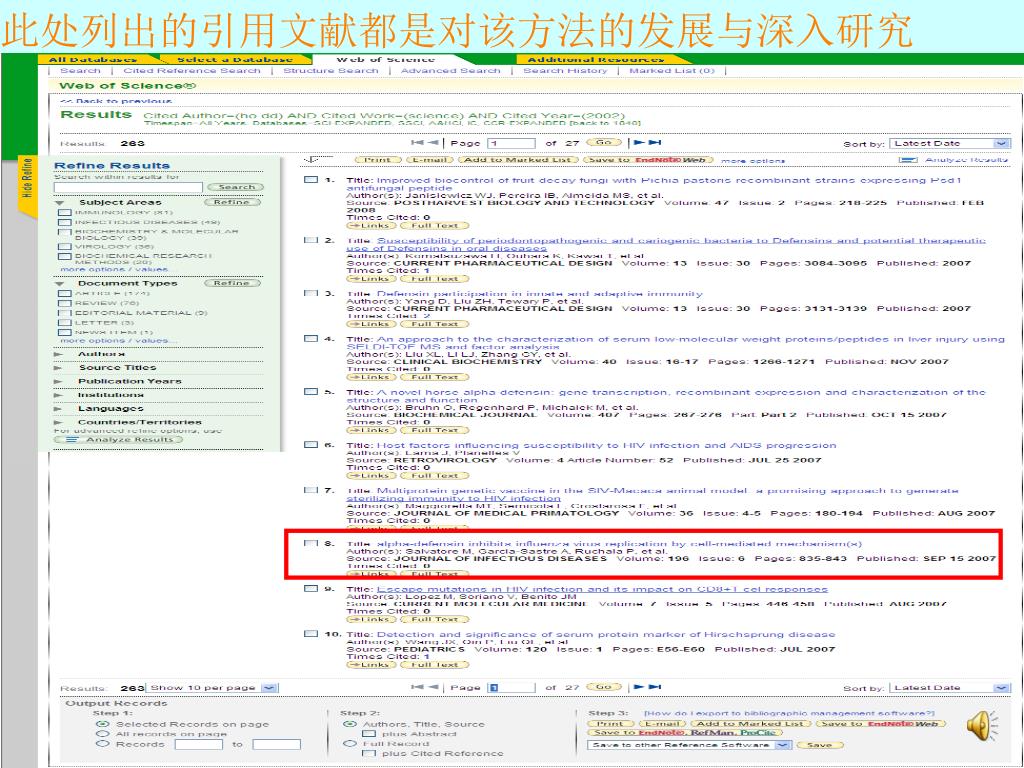Collapse the Subject Areas section
Image resolution: width=1024 pixels, height=768 pixels.
pos(61,203)
